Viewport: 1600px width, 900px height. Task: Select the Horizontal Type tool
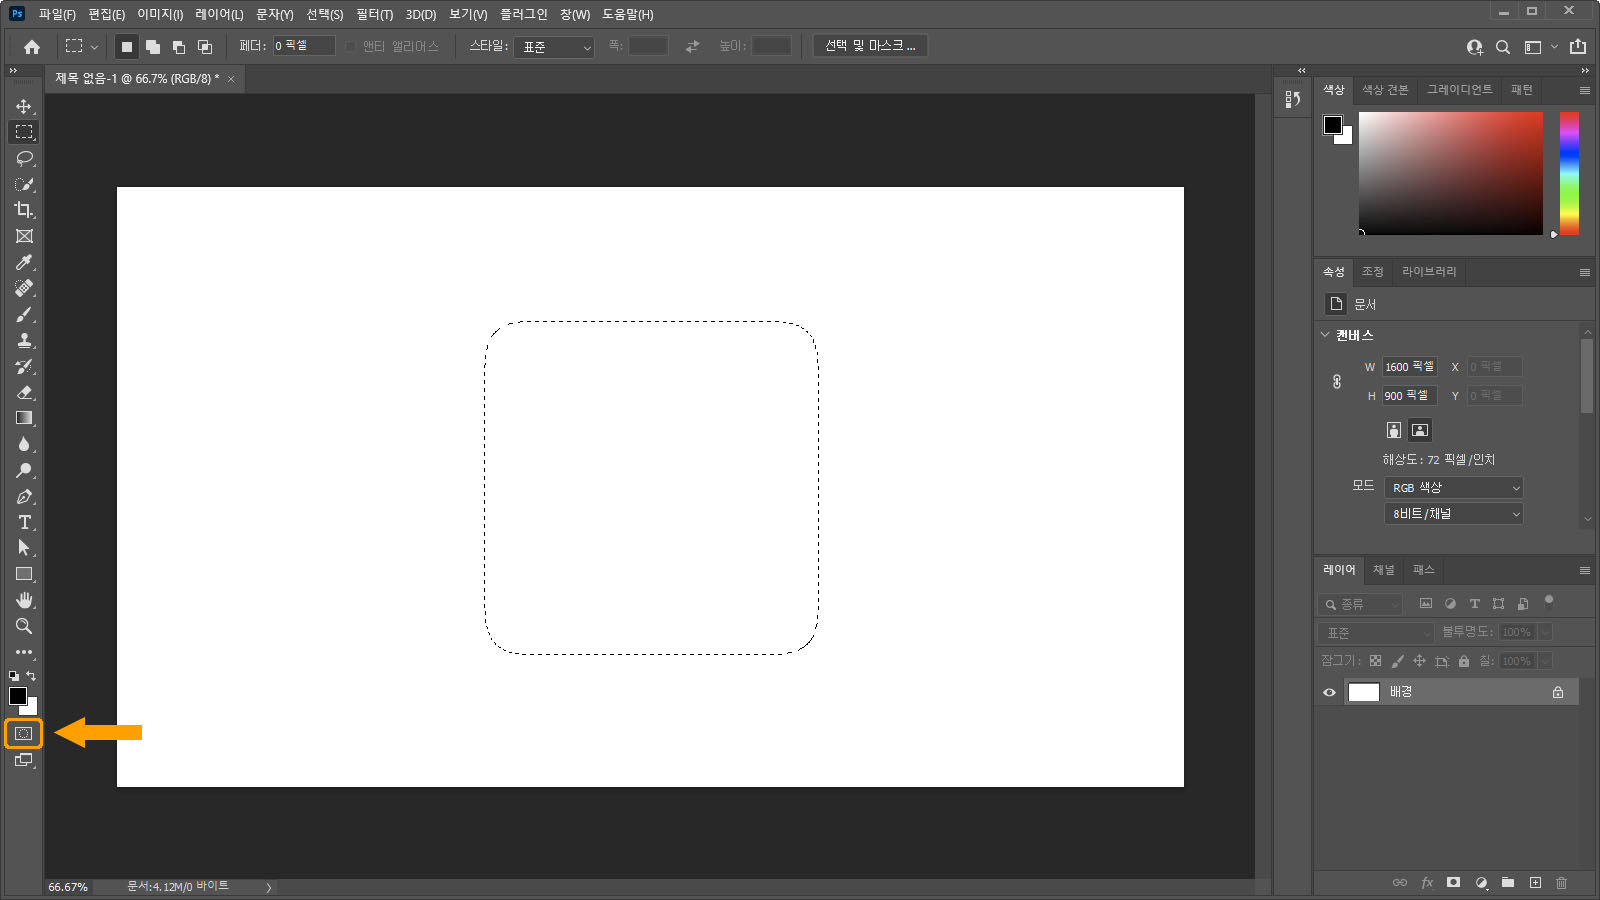click(x=24, y=522)
